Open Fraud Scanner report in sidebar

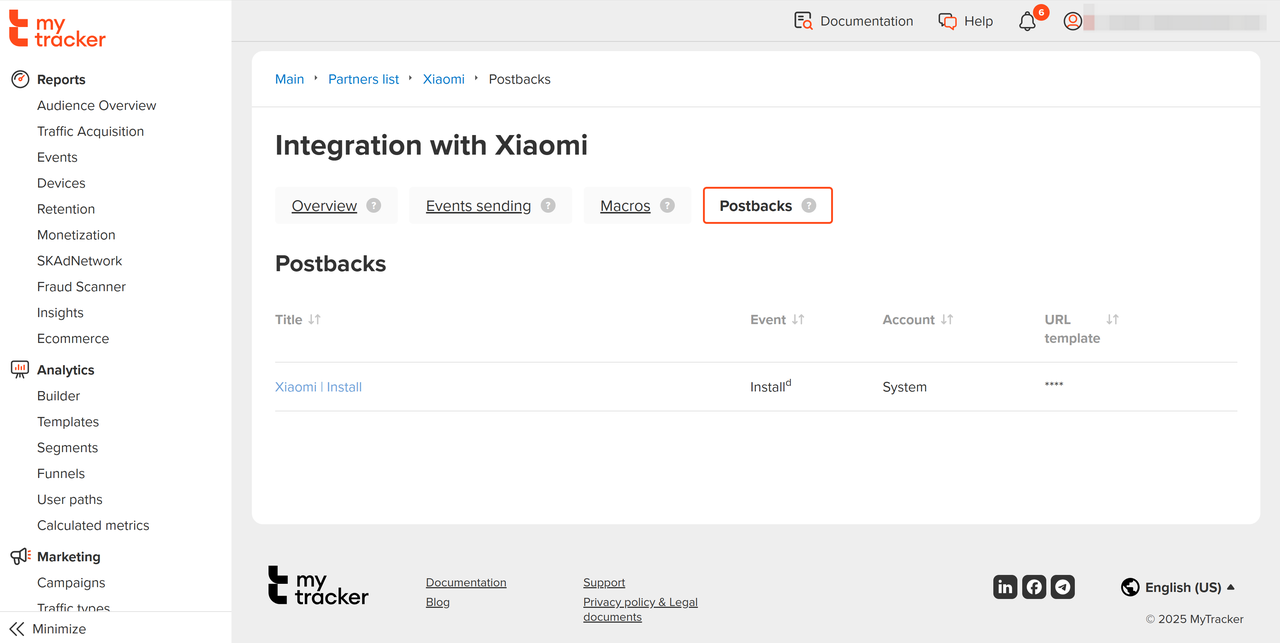pos(81,287)
